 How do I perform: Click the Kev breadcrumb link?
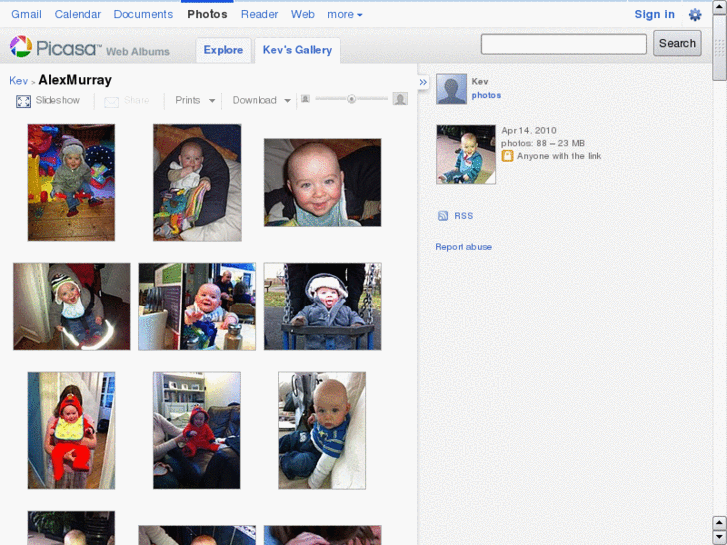[19, 81]
